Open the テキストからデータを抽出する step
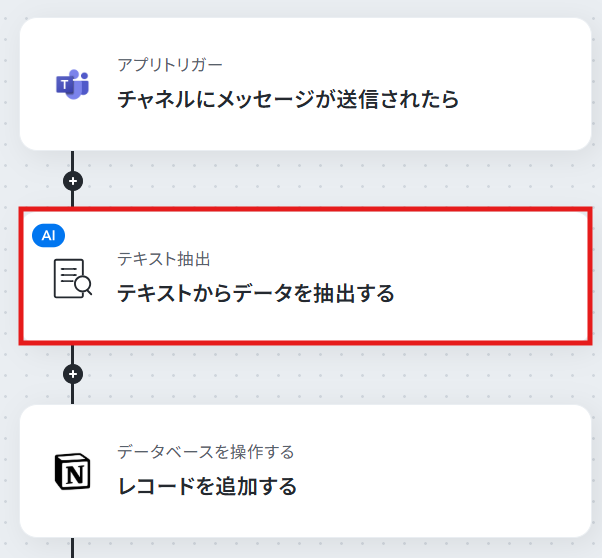 point(305,277)
